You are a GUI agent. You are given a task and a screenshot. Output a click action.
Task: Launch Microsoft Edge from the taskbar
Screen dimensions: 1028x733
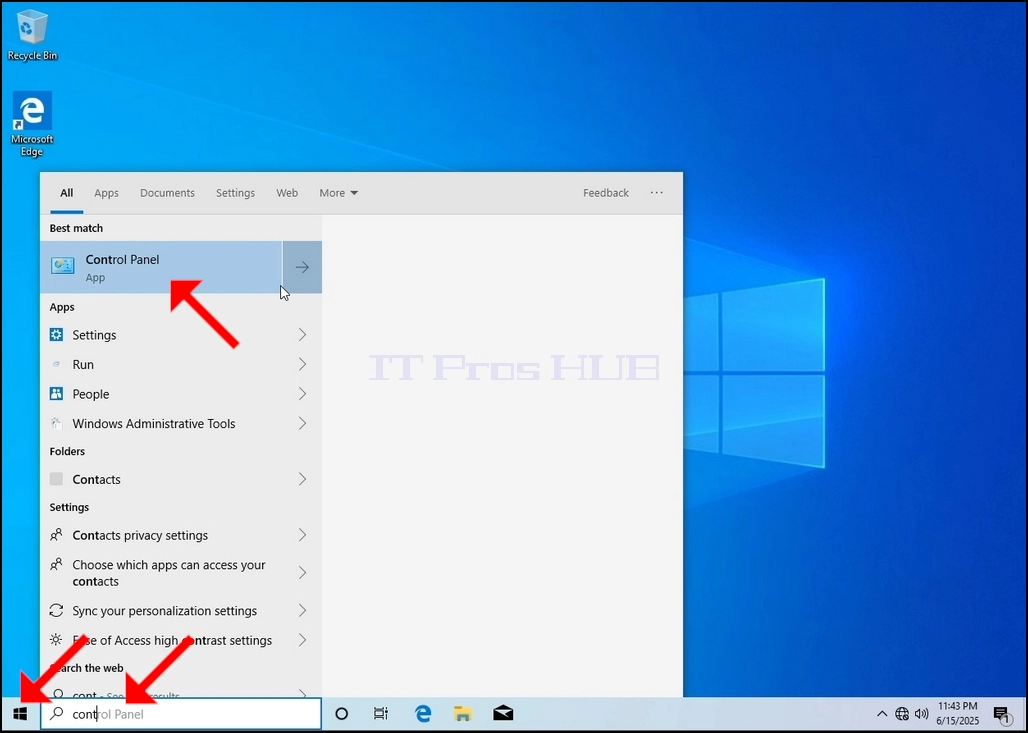[423, 714]
